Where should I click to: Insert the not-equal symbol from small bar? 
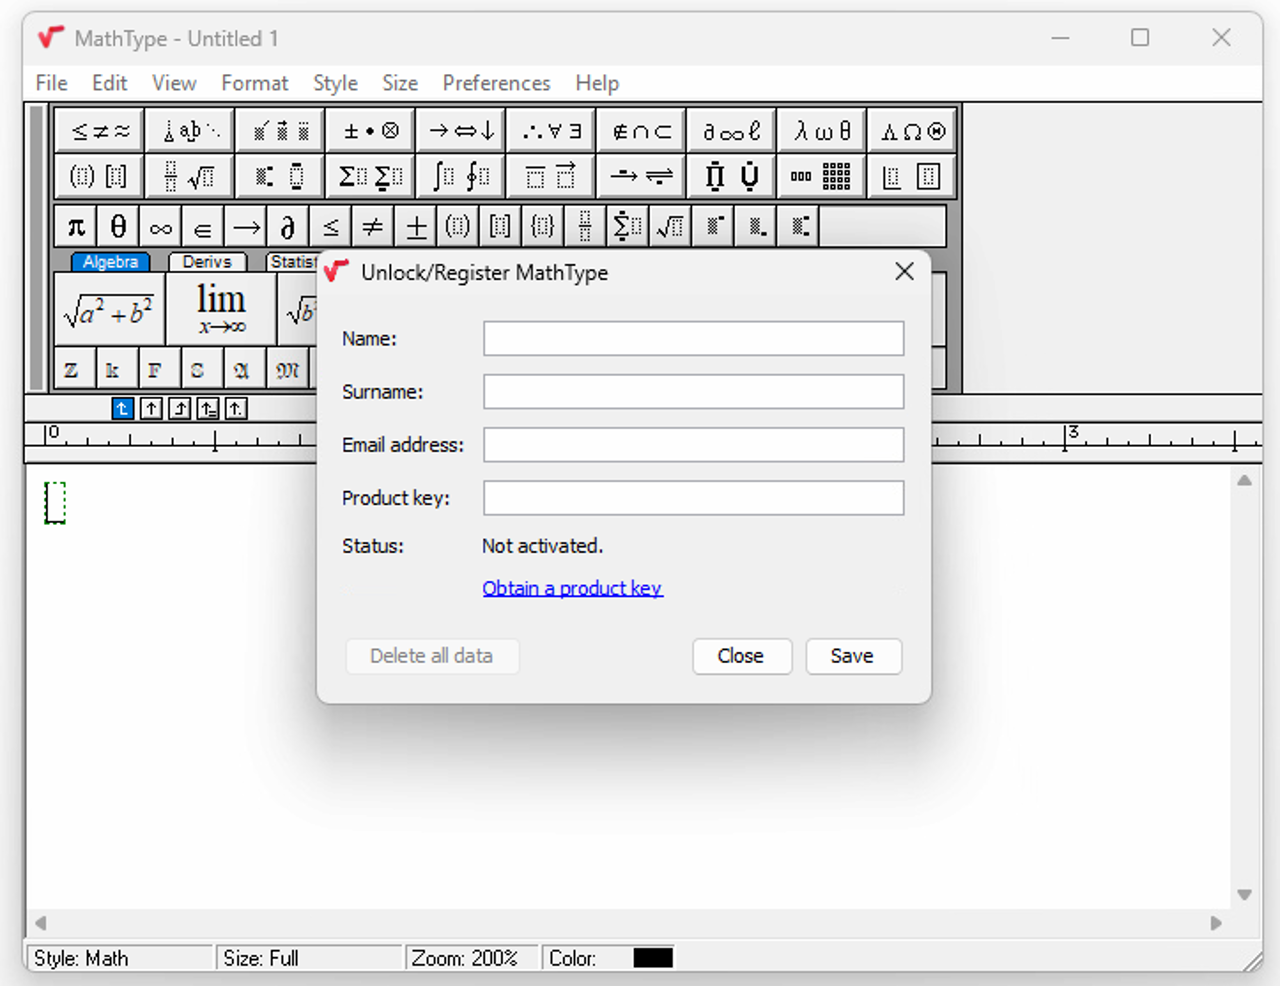[x=373, y=227]
